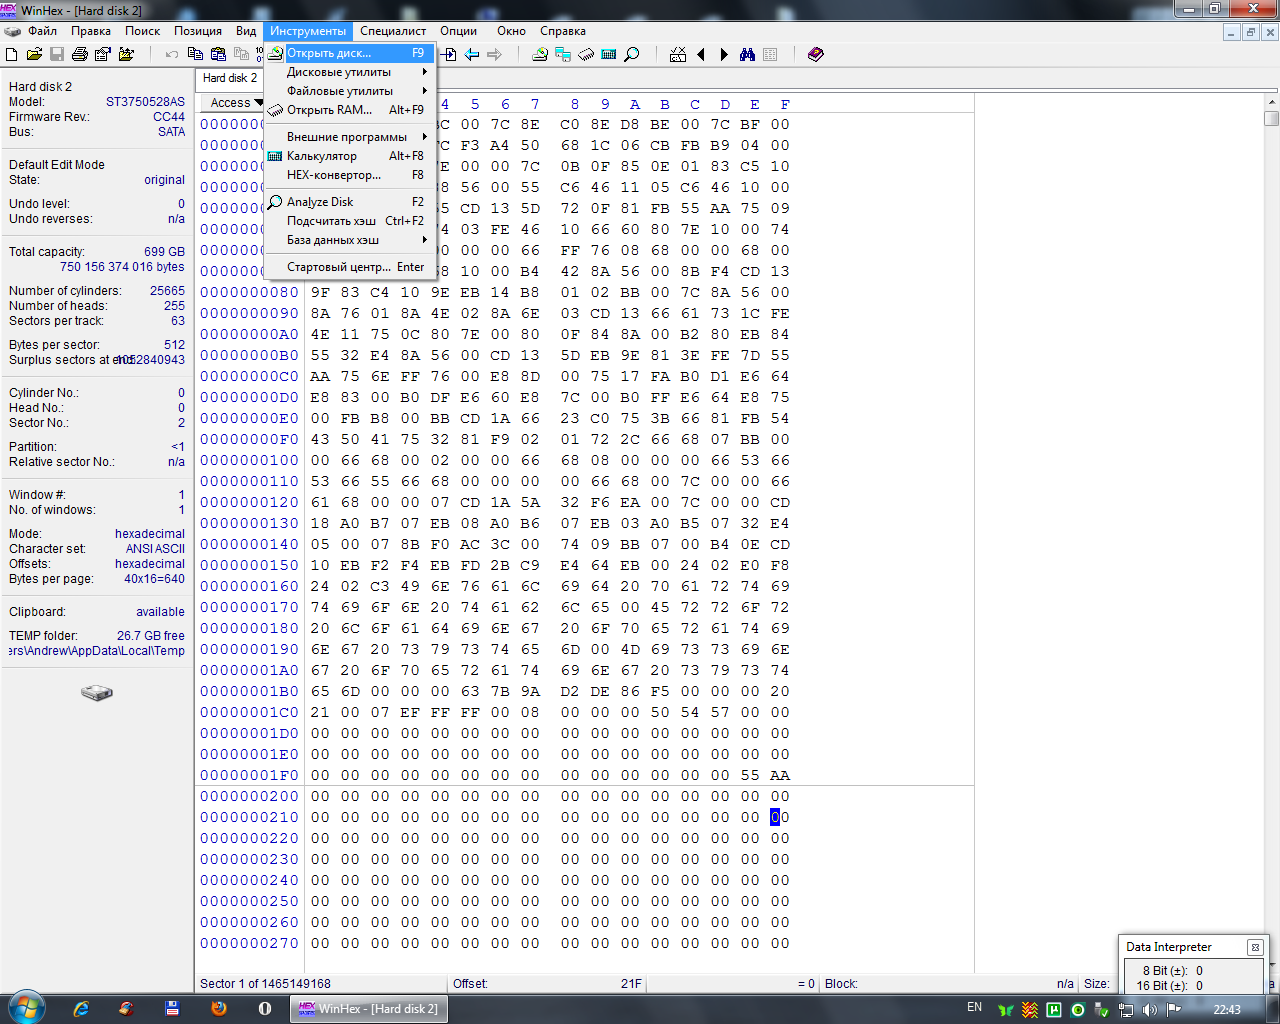Image resolution: width=1280 pixels, height=1024 pixels.
Task: Click the help book toolbar icon
Action: point(816,54)
